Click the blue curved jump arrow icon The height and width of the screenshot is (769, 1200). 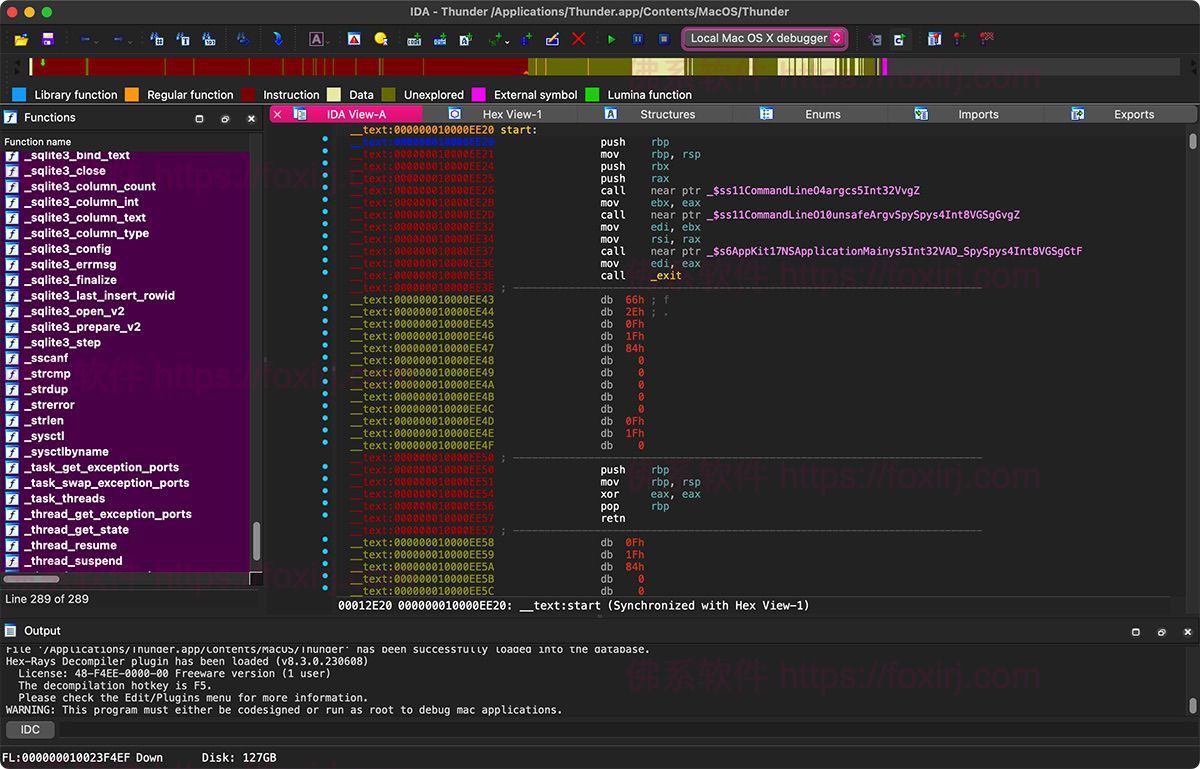click(277, 39)
